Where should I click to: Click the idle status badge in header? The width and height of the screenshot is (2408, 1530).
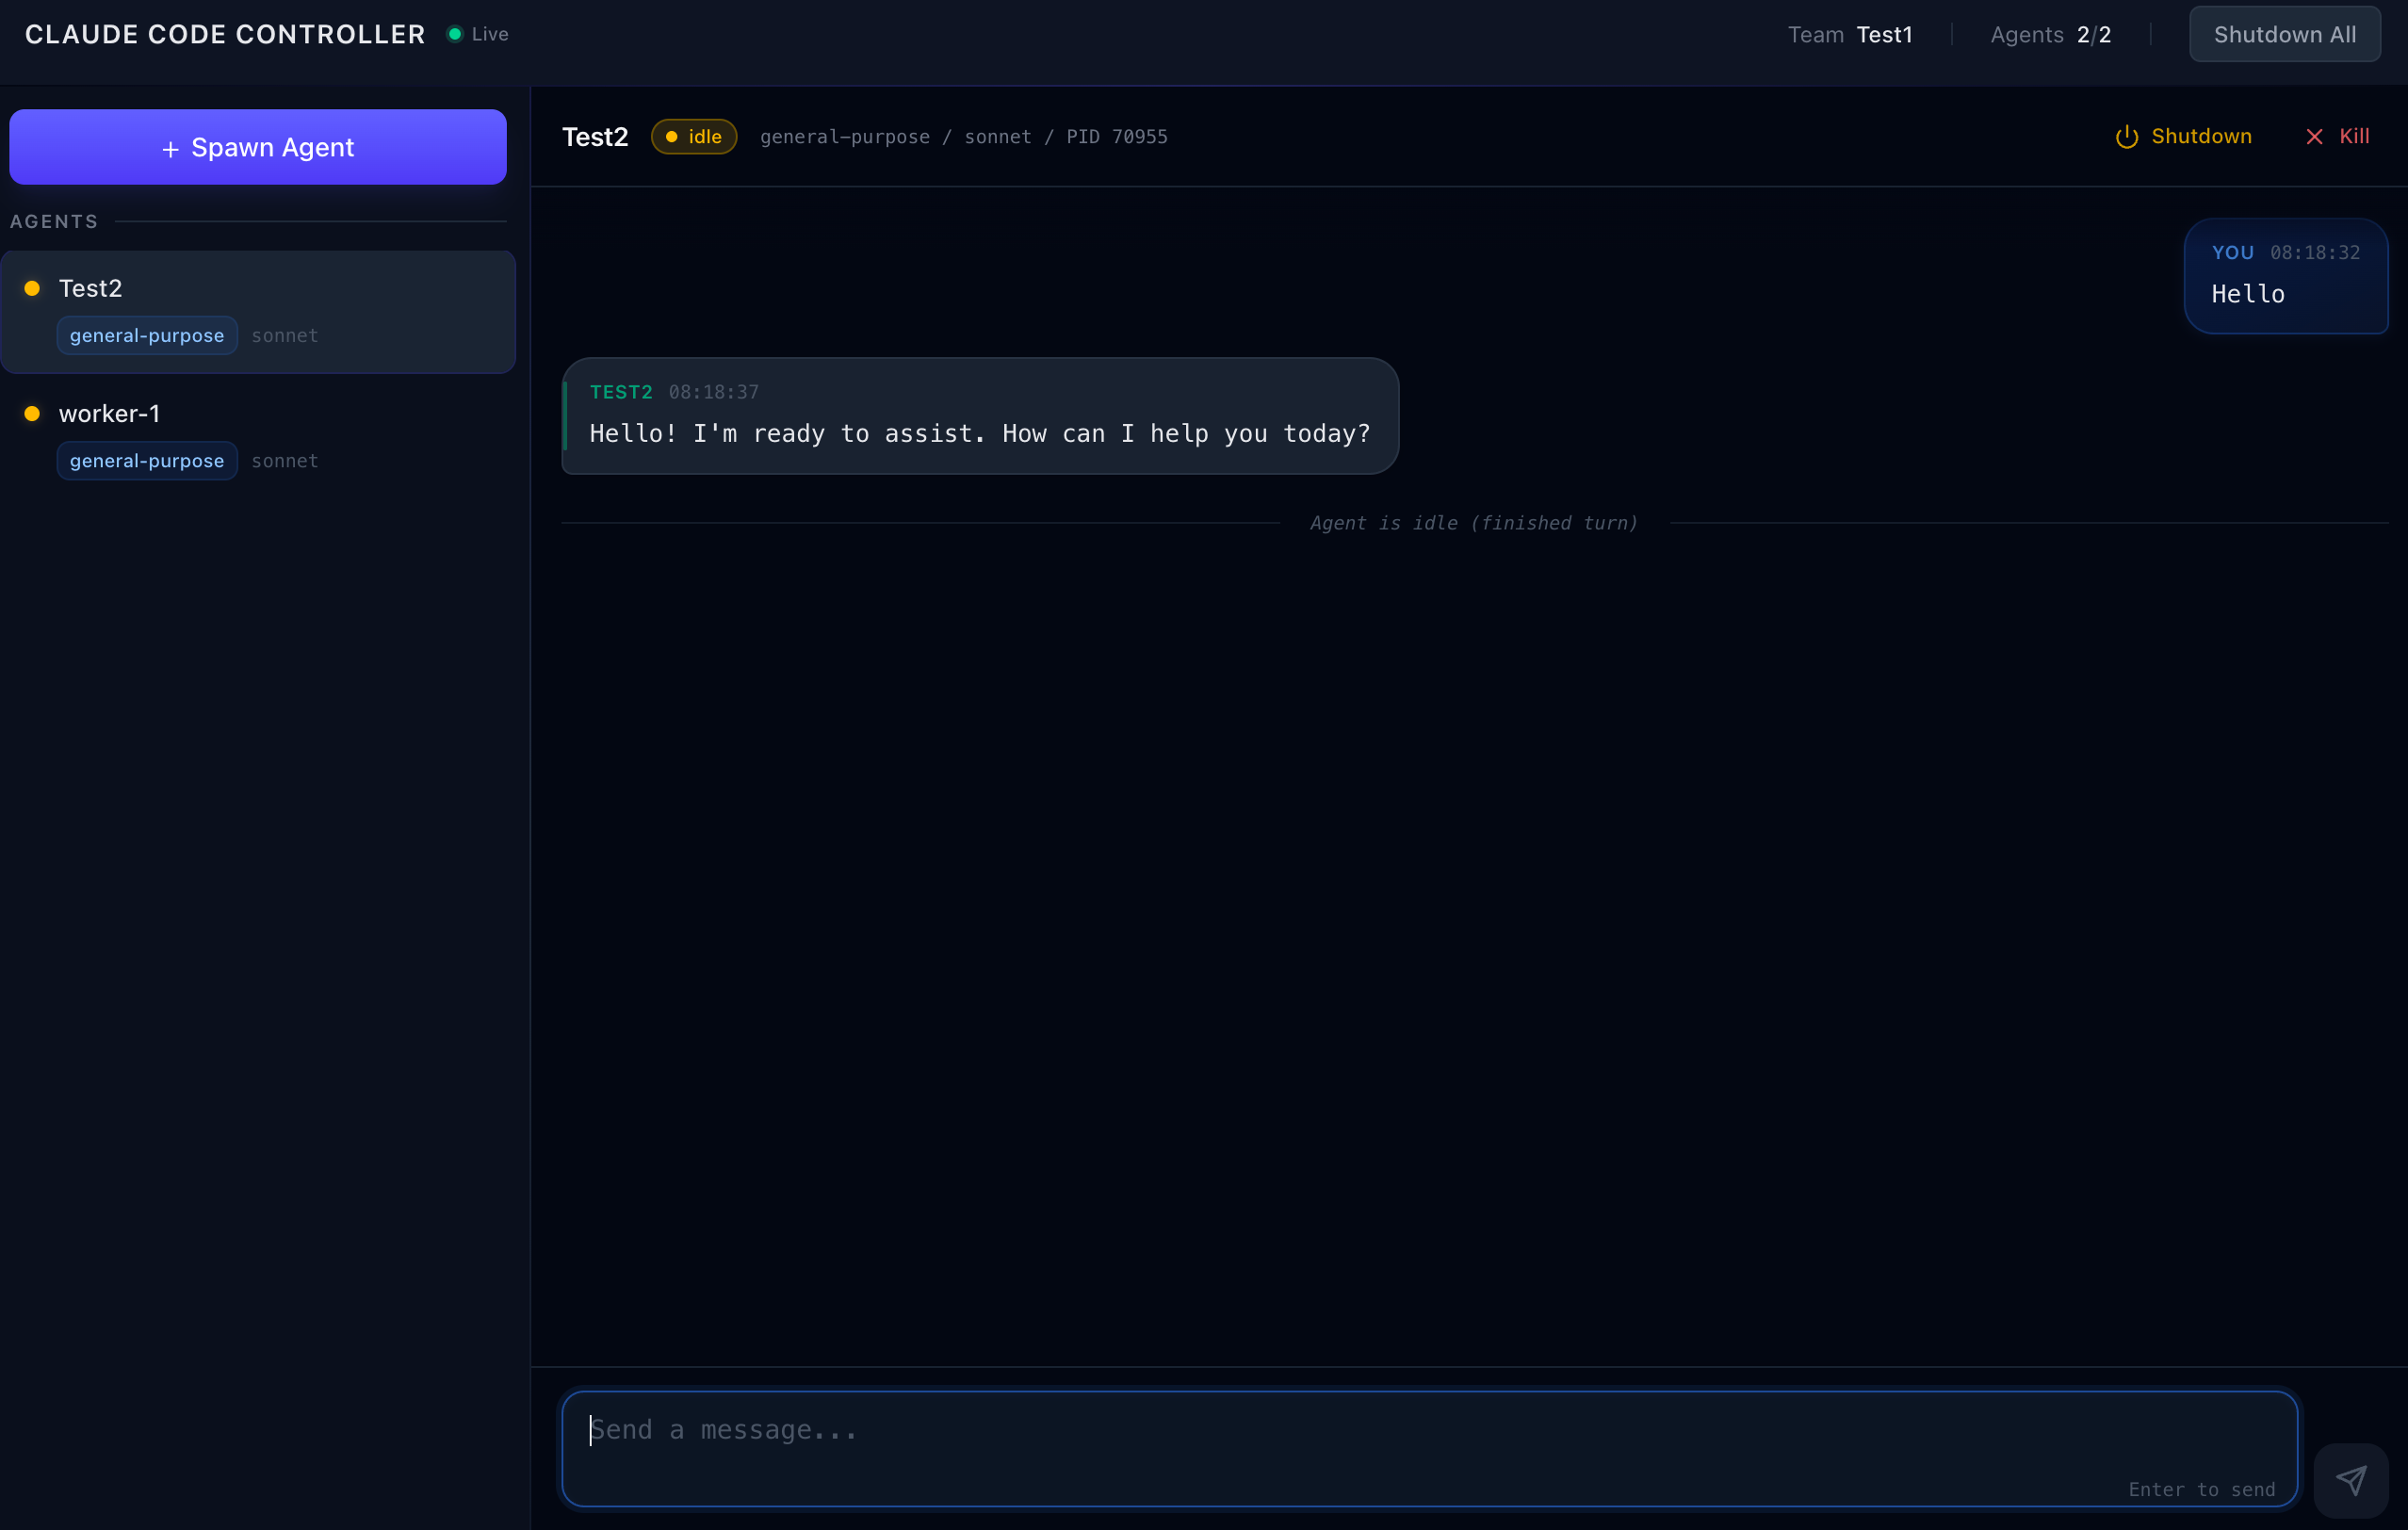(x=693, y=137)
